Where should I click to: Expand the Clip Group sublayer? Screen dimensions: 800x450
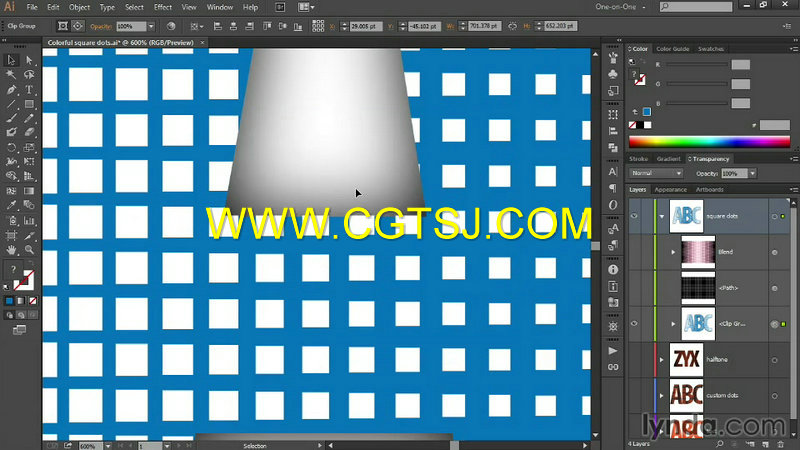pyautogui.click(x=673, y=324)
